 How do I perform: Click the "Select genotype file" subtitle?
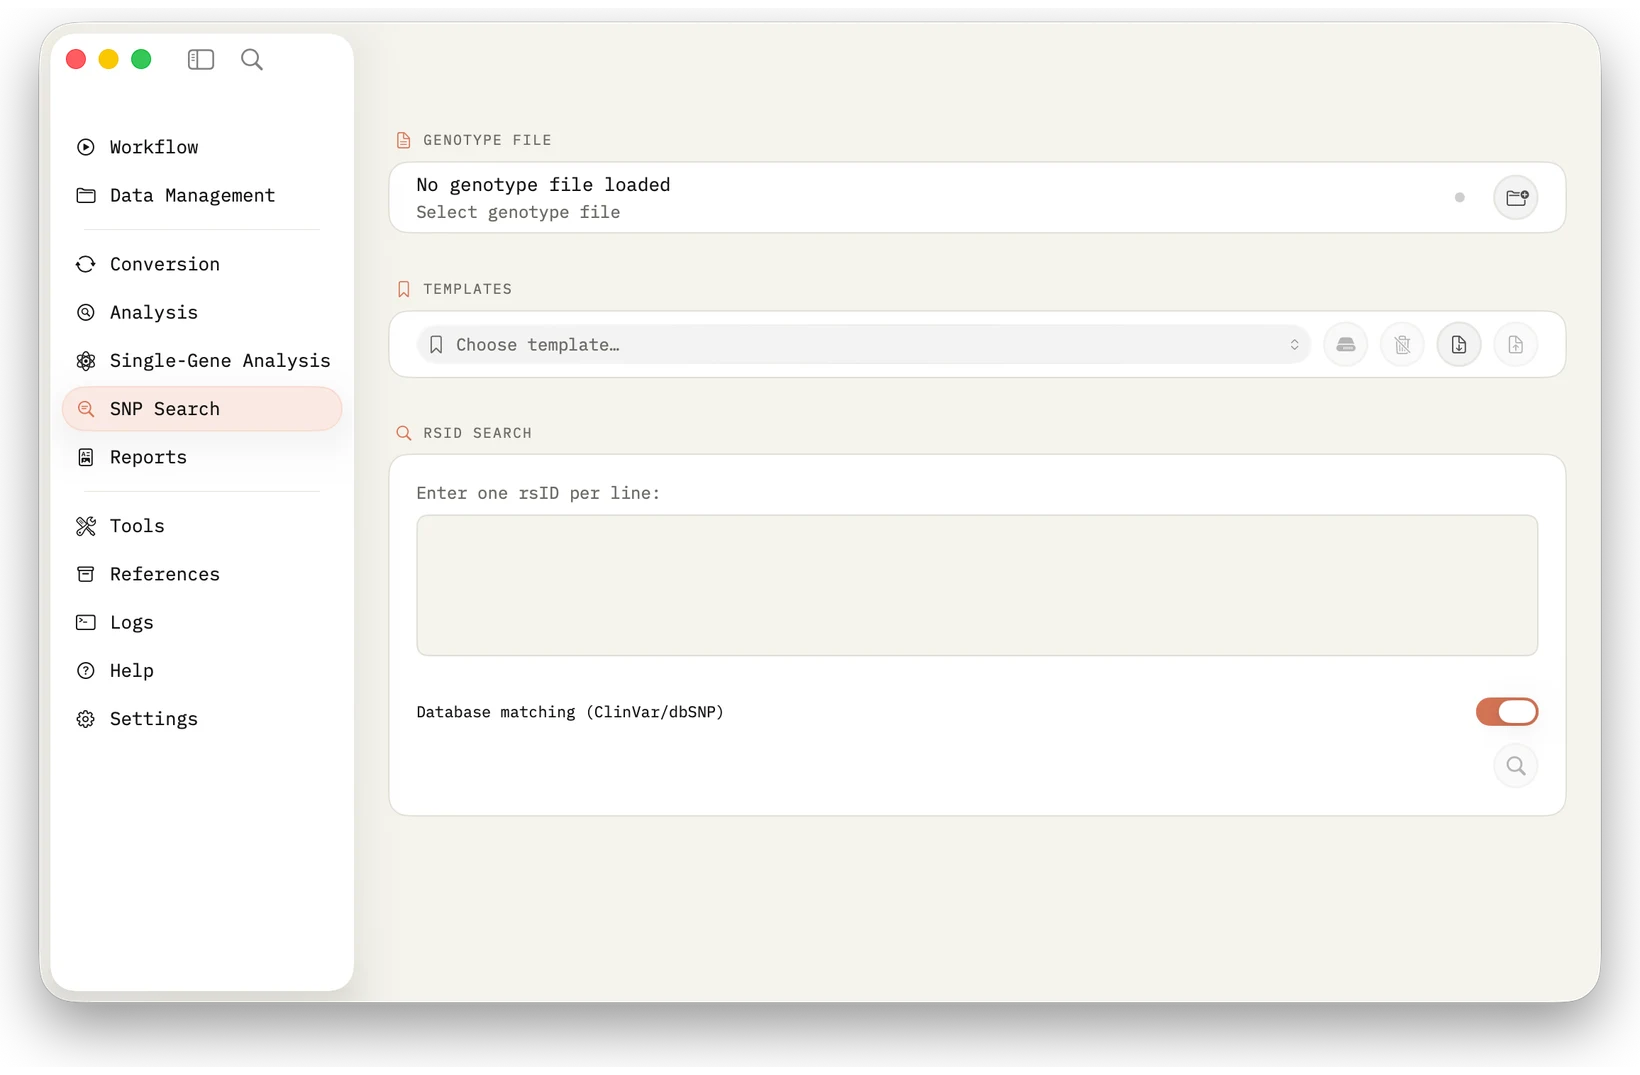tap(518, 212)
